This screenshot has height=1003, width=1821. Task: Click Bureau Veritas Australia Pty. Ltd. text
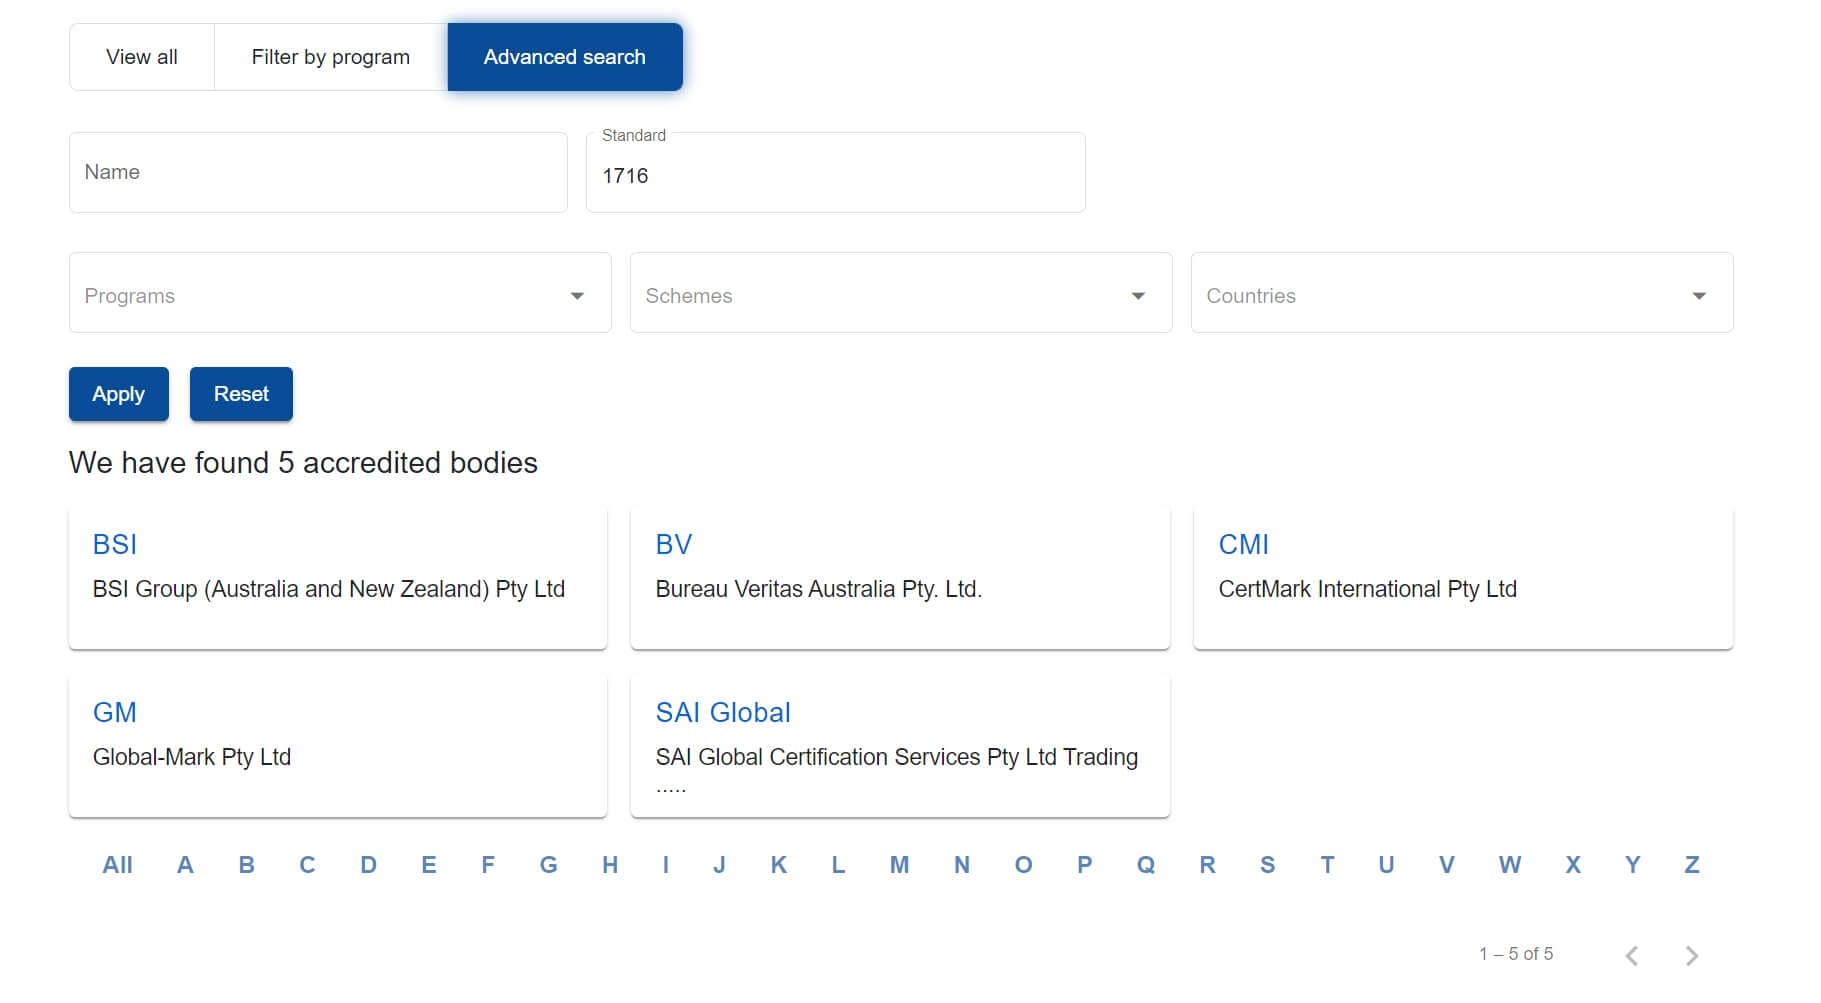819,589
